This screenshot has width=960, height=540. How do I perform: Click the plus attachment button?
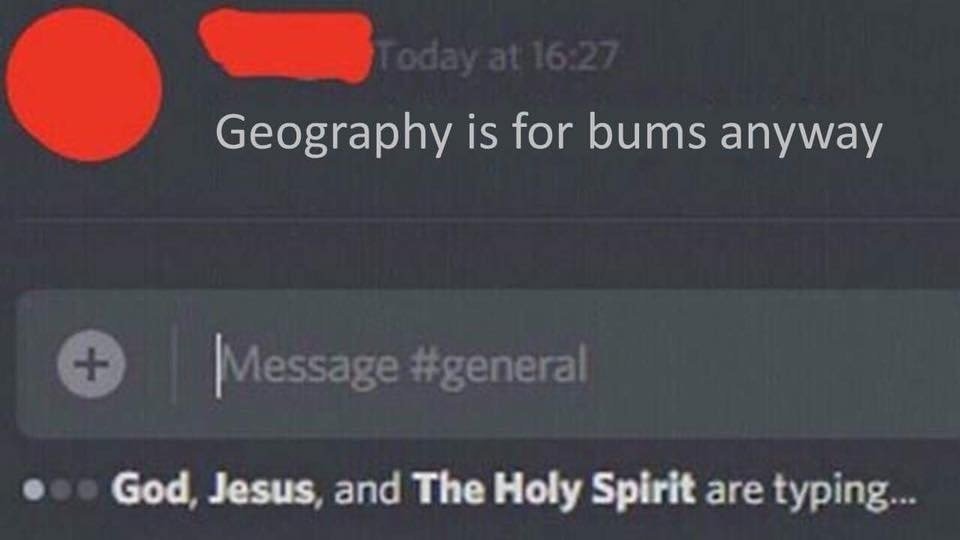tap(92, 364)
